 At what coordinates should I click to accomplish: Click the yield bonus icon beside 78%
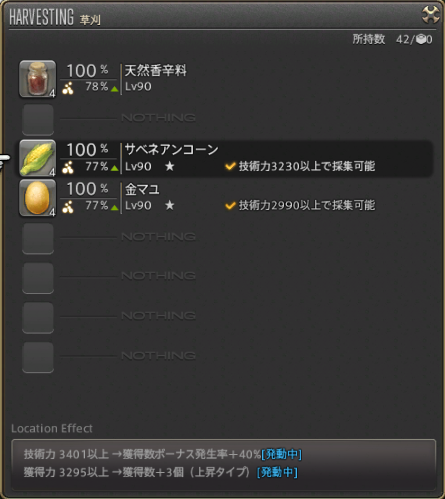68,89
